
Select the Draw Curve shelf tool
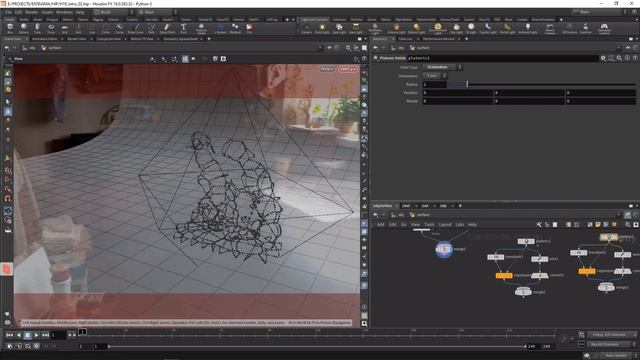click(136, 28)
